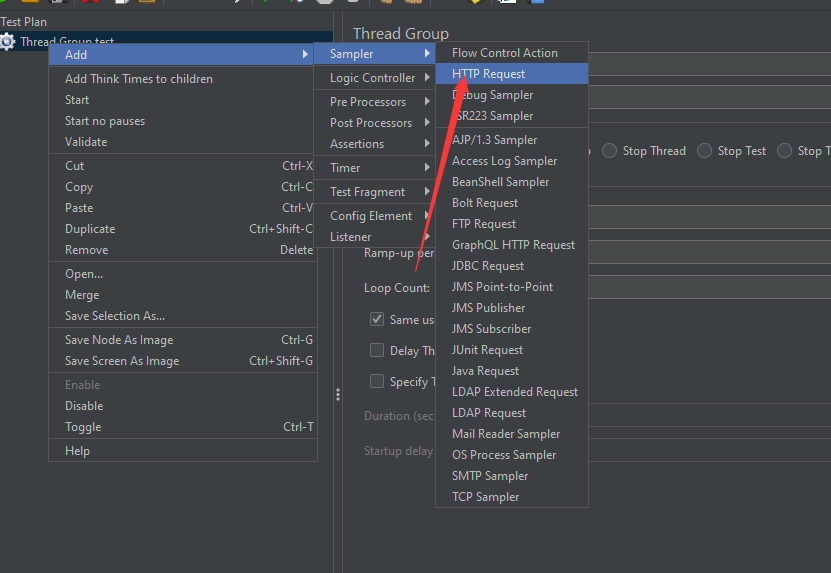Enable the Delay Thread creation checkbox
The height and width of the screenshot is (573, 831).
[x=377, y=350]
